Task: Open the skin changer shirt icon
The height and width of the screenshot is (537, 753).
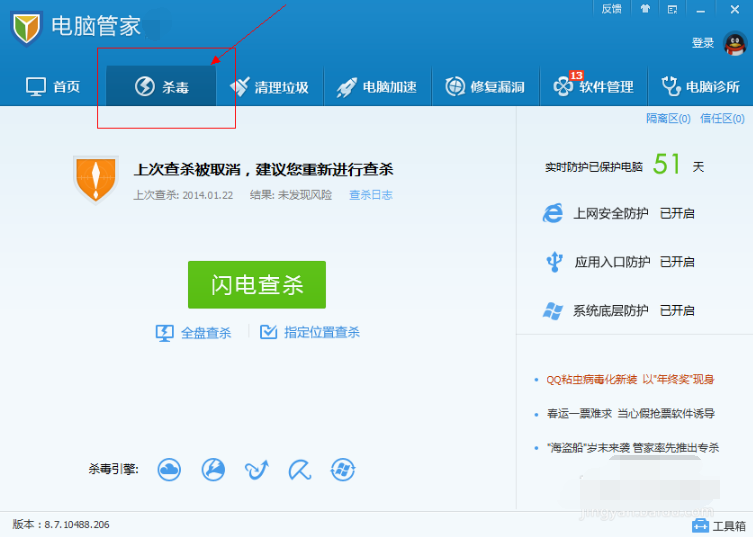Action: point(645,9)
